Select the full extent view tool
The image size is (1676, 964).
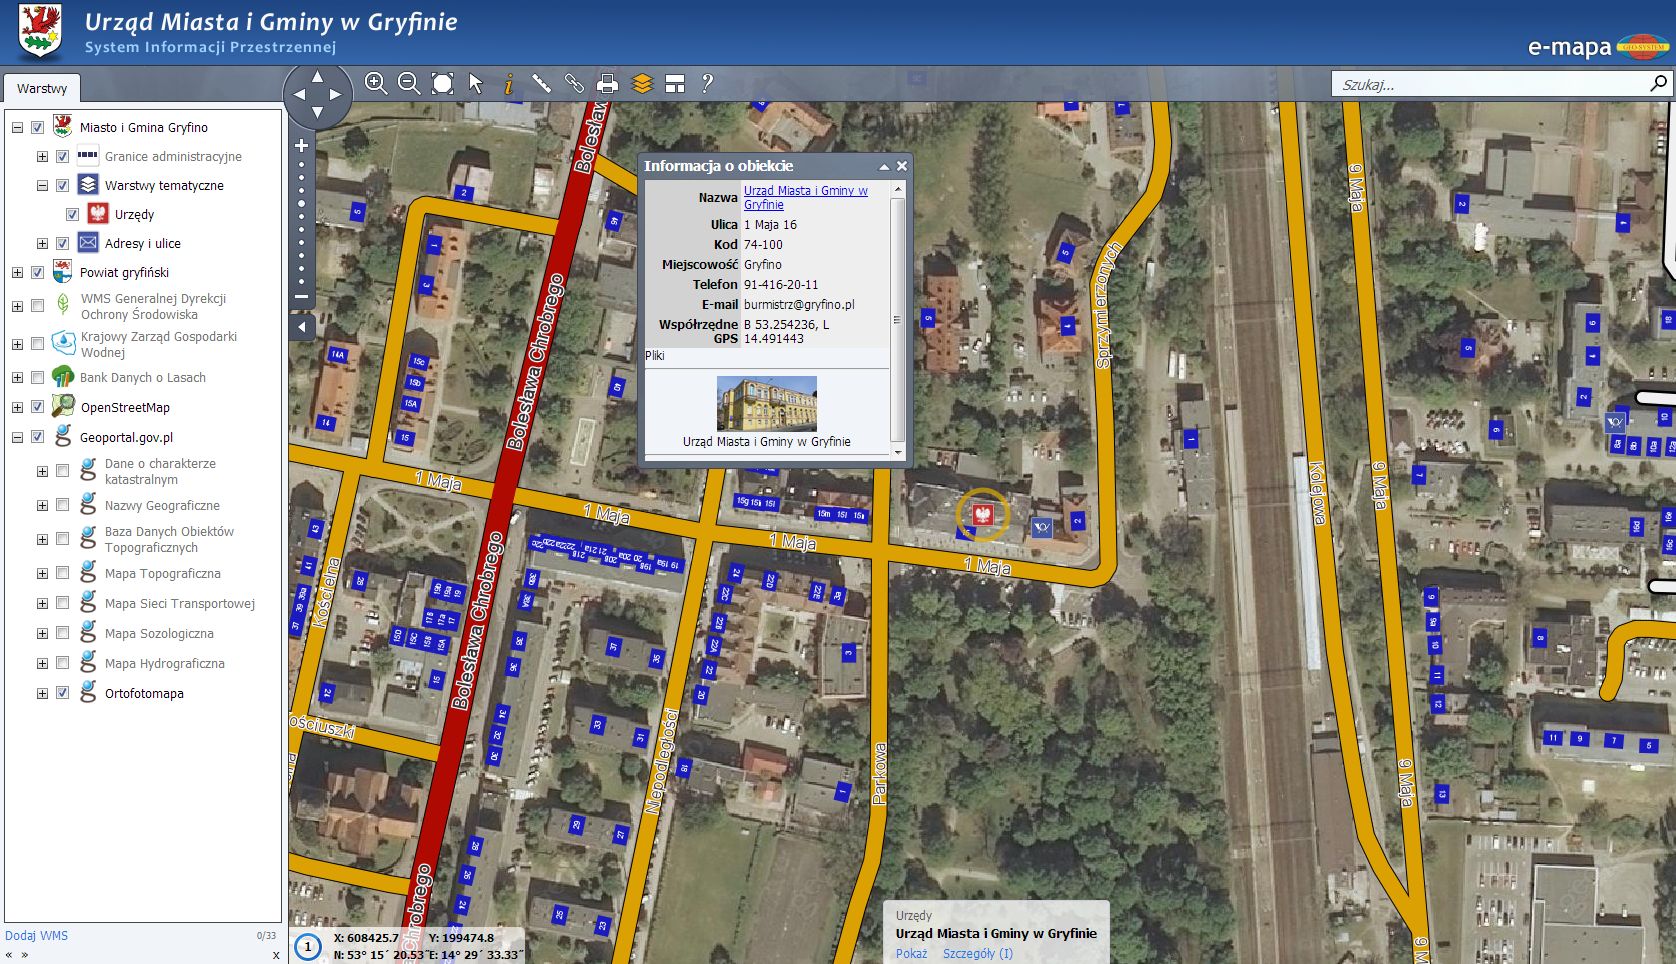point(442,84)
